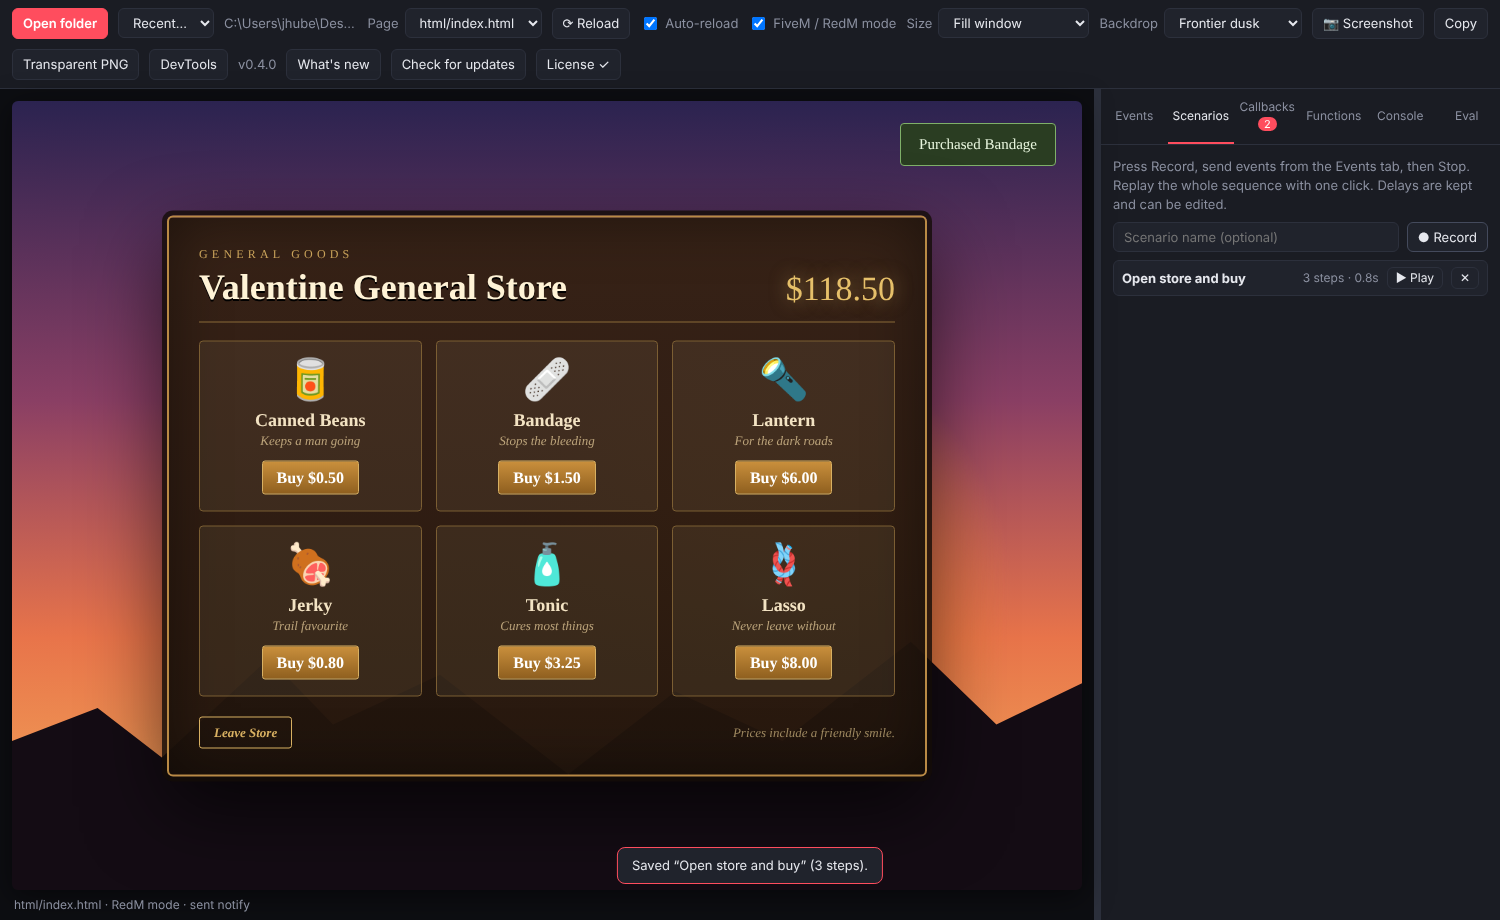This screenshot has height=920, width=1500.
Task: Toggle the Auto-reload checkbox
Action: [651, 23]
